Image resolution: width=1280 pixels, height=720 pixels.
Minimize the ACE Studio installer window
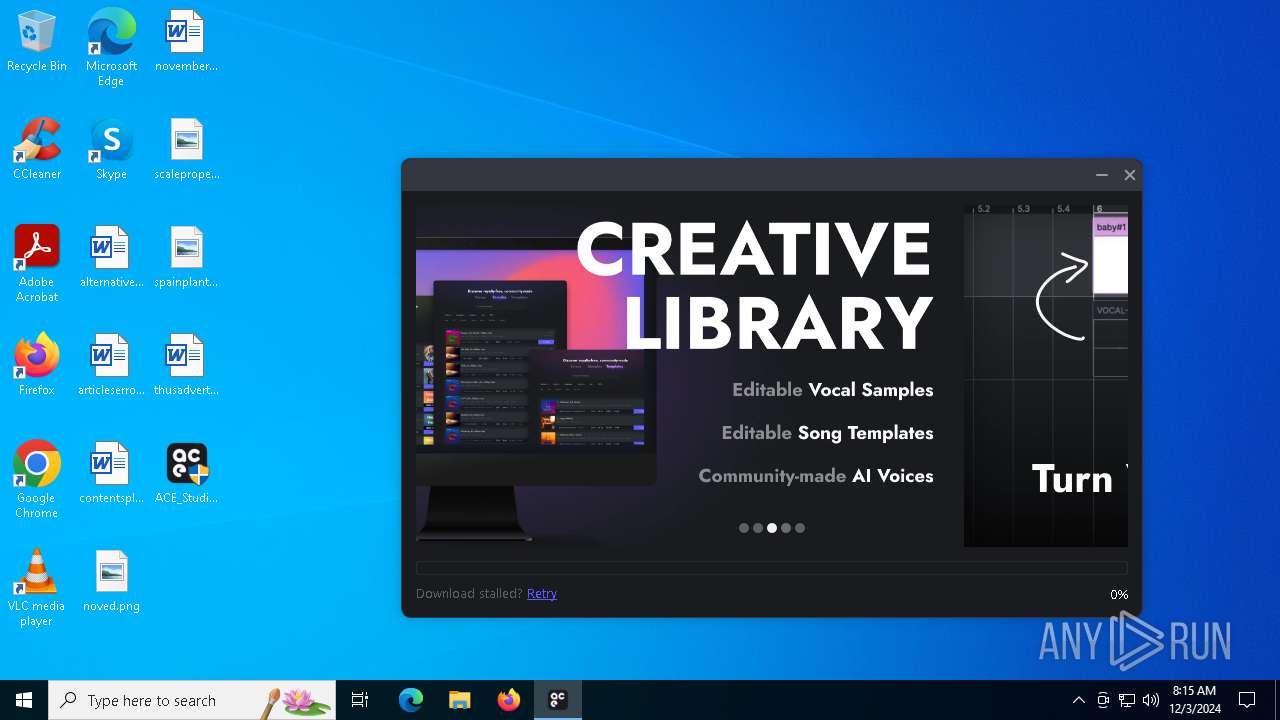tap(1102, 175)
